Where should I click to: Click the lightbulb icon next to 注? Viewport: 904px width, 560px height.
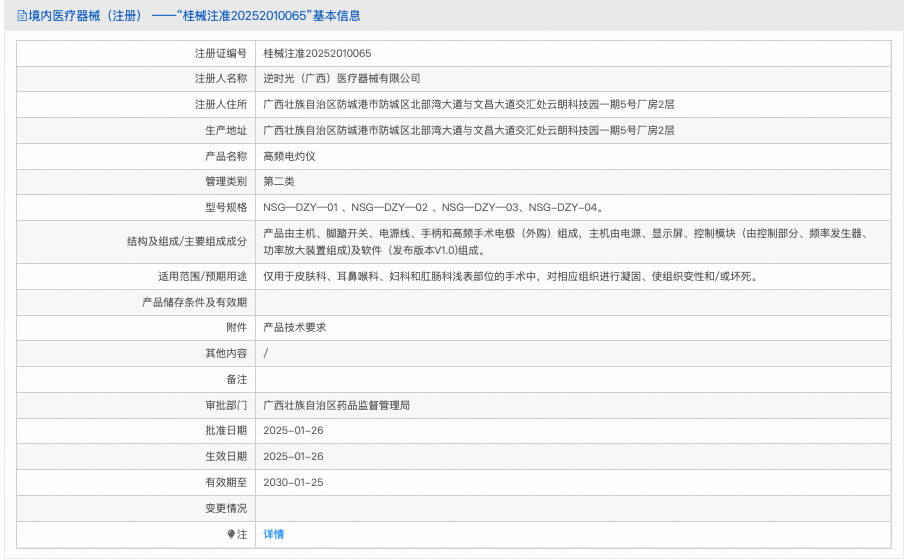[x=231, y=535]
